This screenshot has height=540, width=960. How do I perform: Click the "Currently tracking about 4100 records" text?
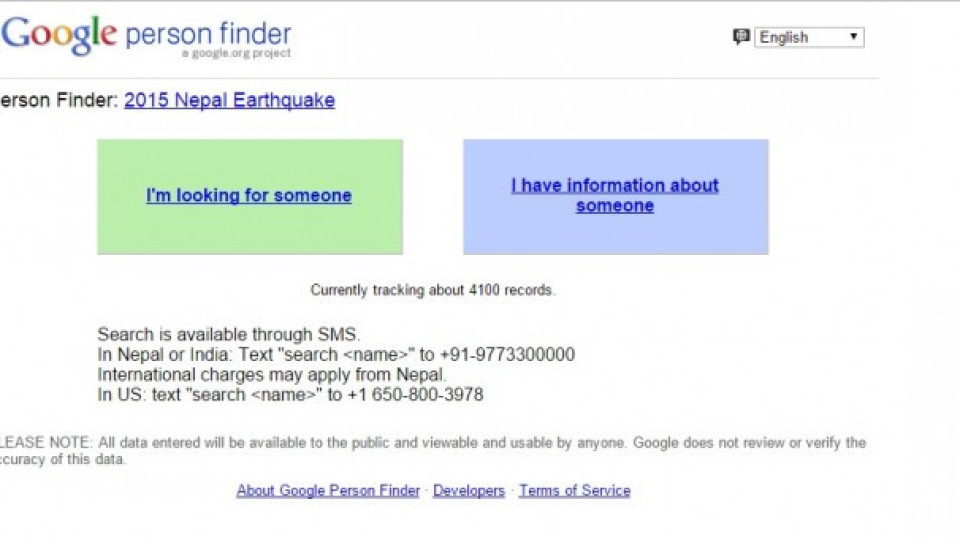pyautogui.click(x=432, y=290)
